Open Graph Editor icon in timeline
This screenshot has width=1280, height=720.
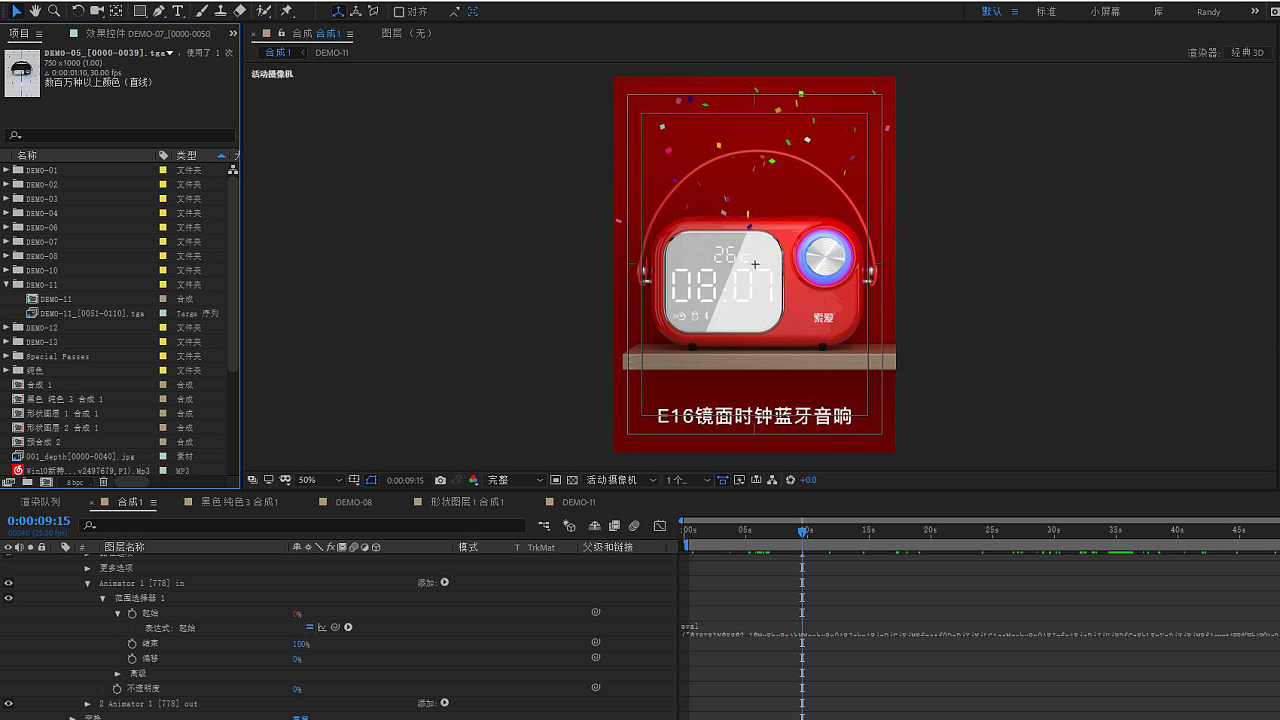pos(660,525)
